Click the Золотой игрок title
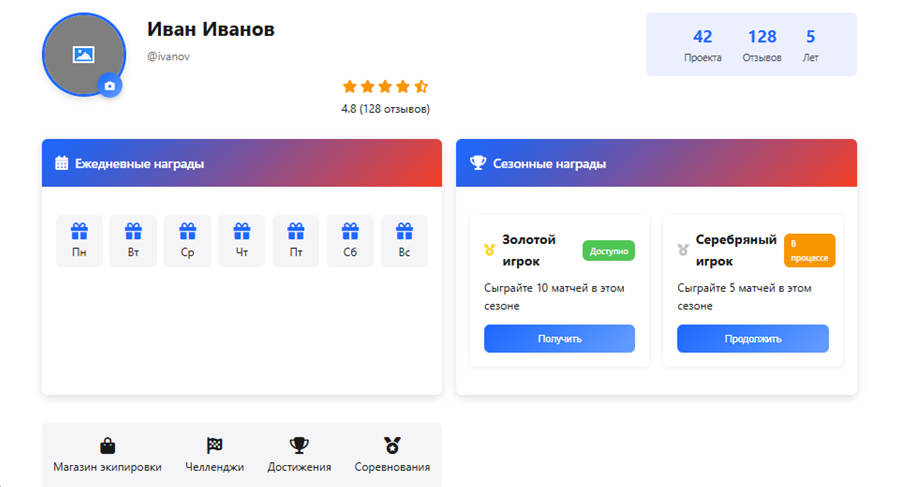The width and height of the screenshot is (901, 487). (x=529, y=250)
